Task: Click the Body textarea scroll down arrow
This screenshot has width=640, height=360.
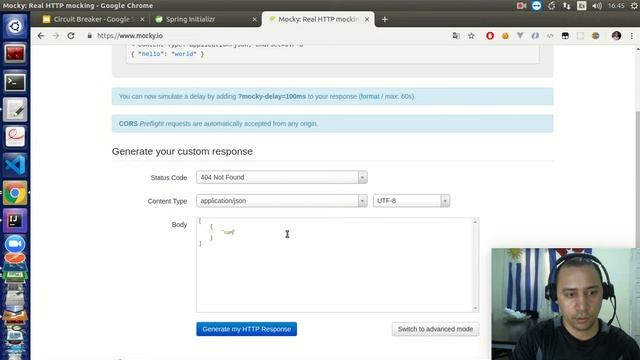Action: pos(475,309)
